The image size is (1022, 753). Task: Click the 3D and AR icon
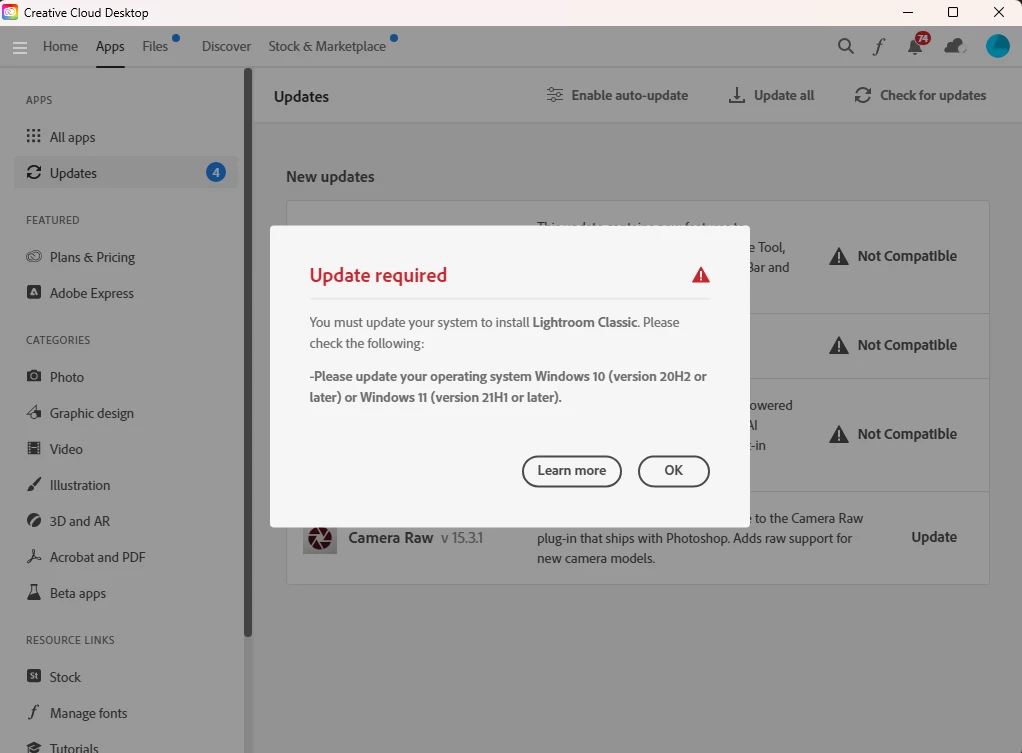(x=34, y=520)
